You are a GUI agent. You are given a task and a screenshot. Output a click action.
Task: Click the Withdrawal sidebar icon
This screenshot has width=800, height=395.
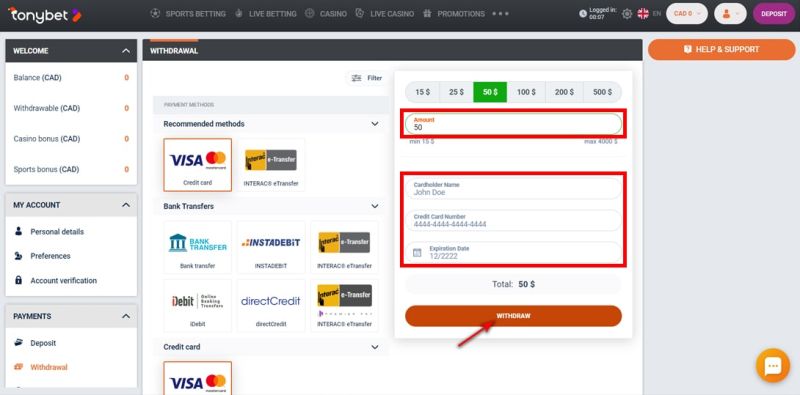18,367
